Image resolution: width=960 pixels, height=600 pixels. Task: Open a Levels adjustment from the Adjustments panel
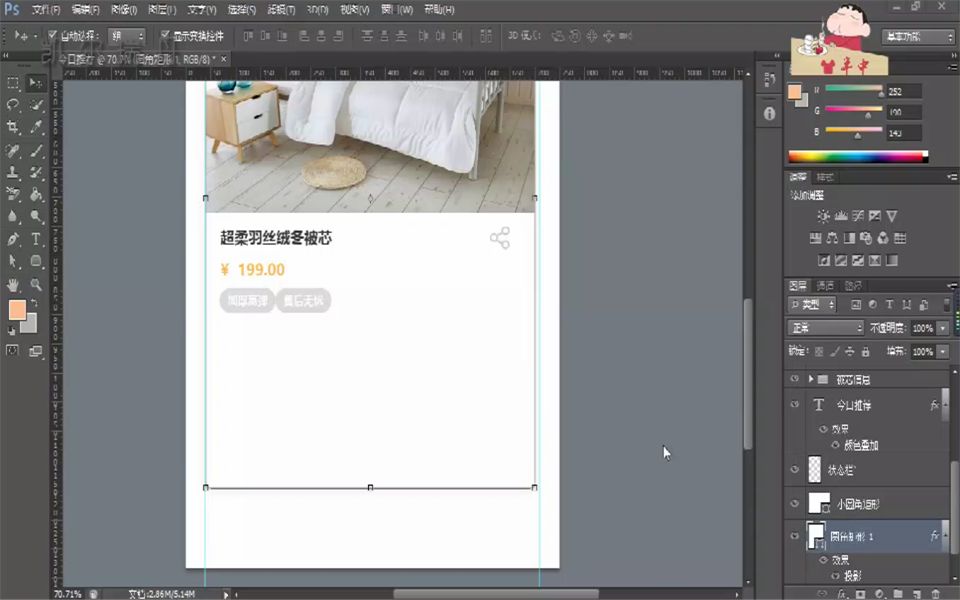click(841, 215)
